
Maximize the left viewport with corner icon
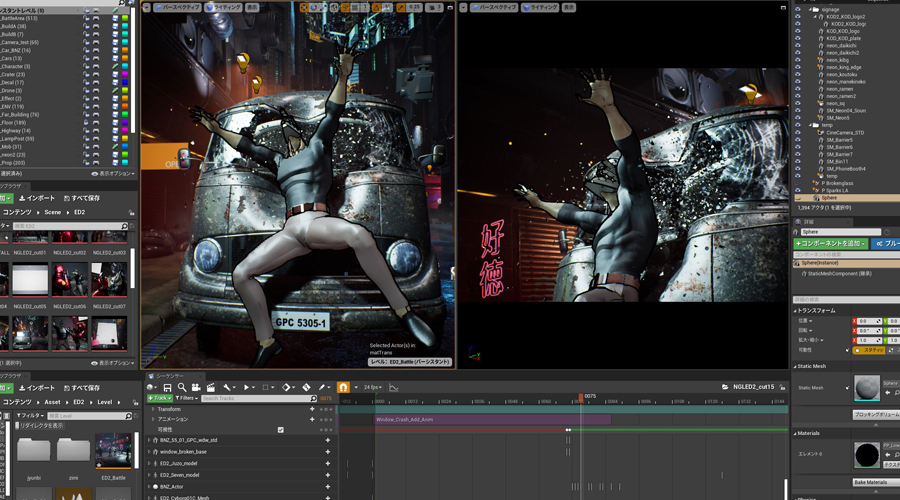click(450, 7)
